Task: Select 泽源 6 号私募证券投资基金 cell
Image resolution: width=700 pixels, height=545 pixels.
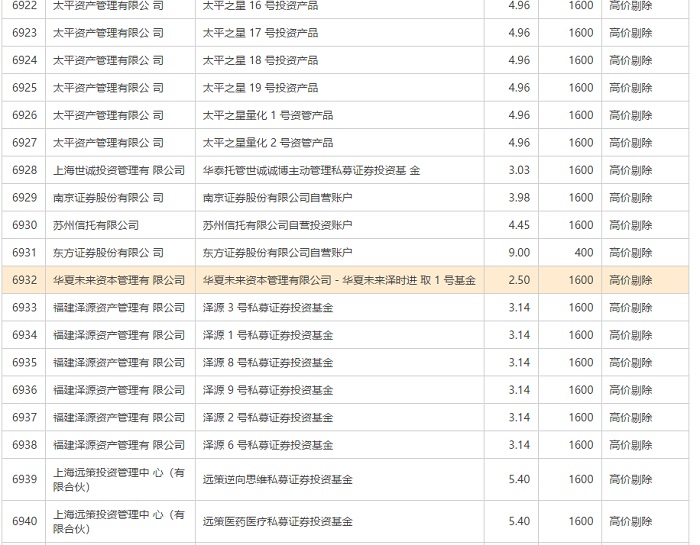Action: (x=268, y=445)
